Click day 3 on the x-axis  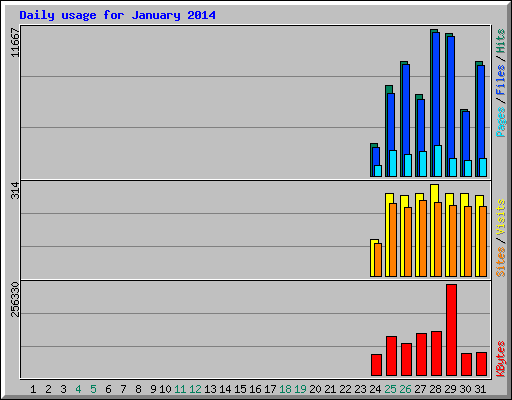click(x=63, y=389)
